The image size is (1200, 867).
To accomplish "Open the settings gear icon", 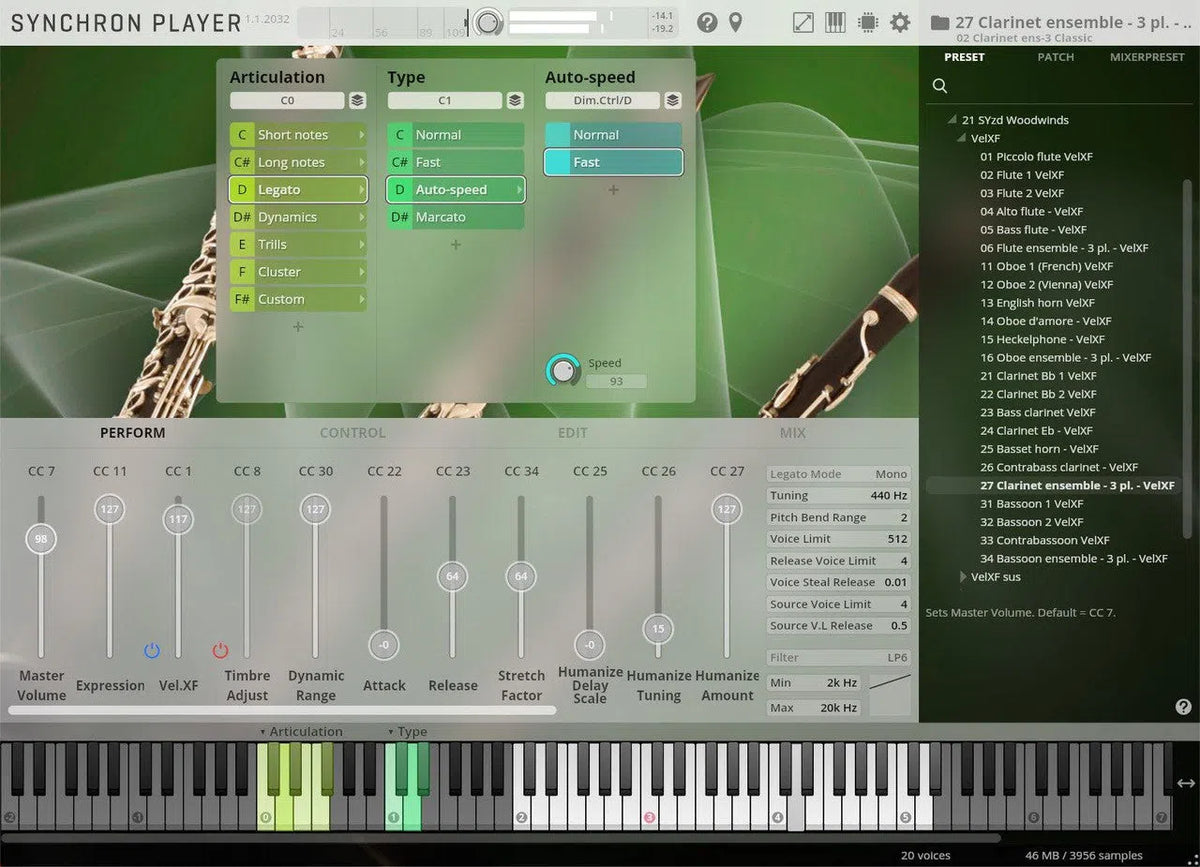I will click(x=900, y=22).
